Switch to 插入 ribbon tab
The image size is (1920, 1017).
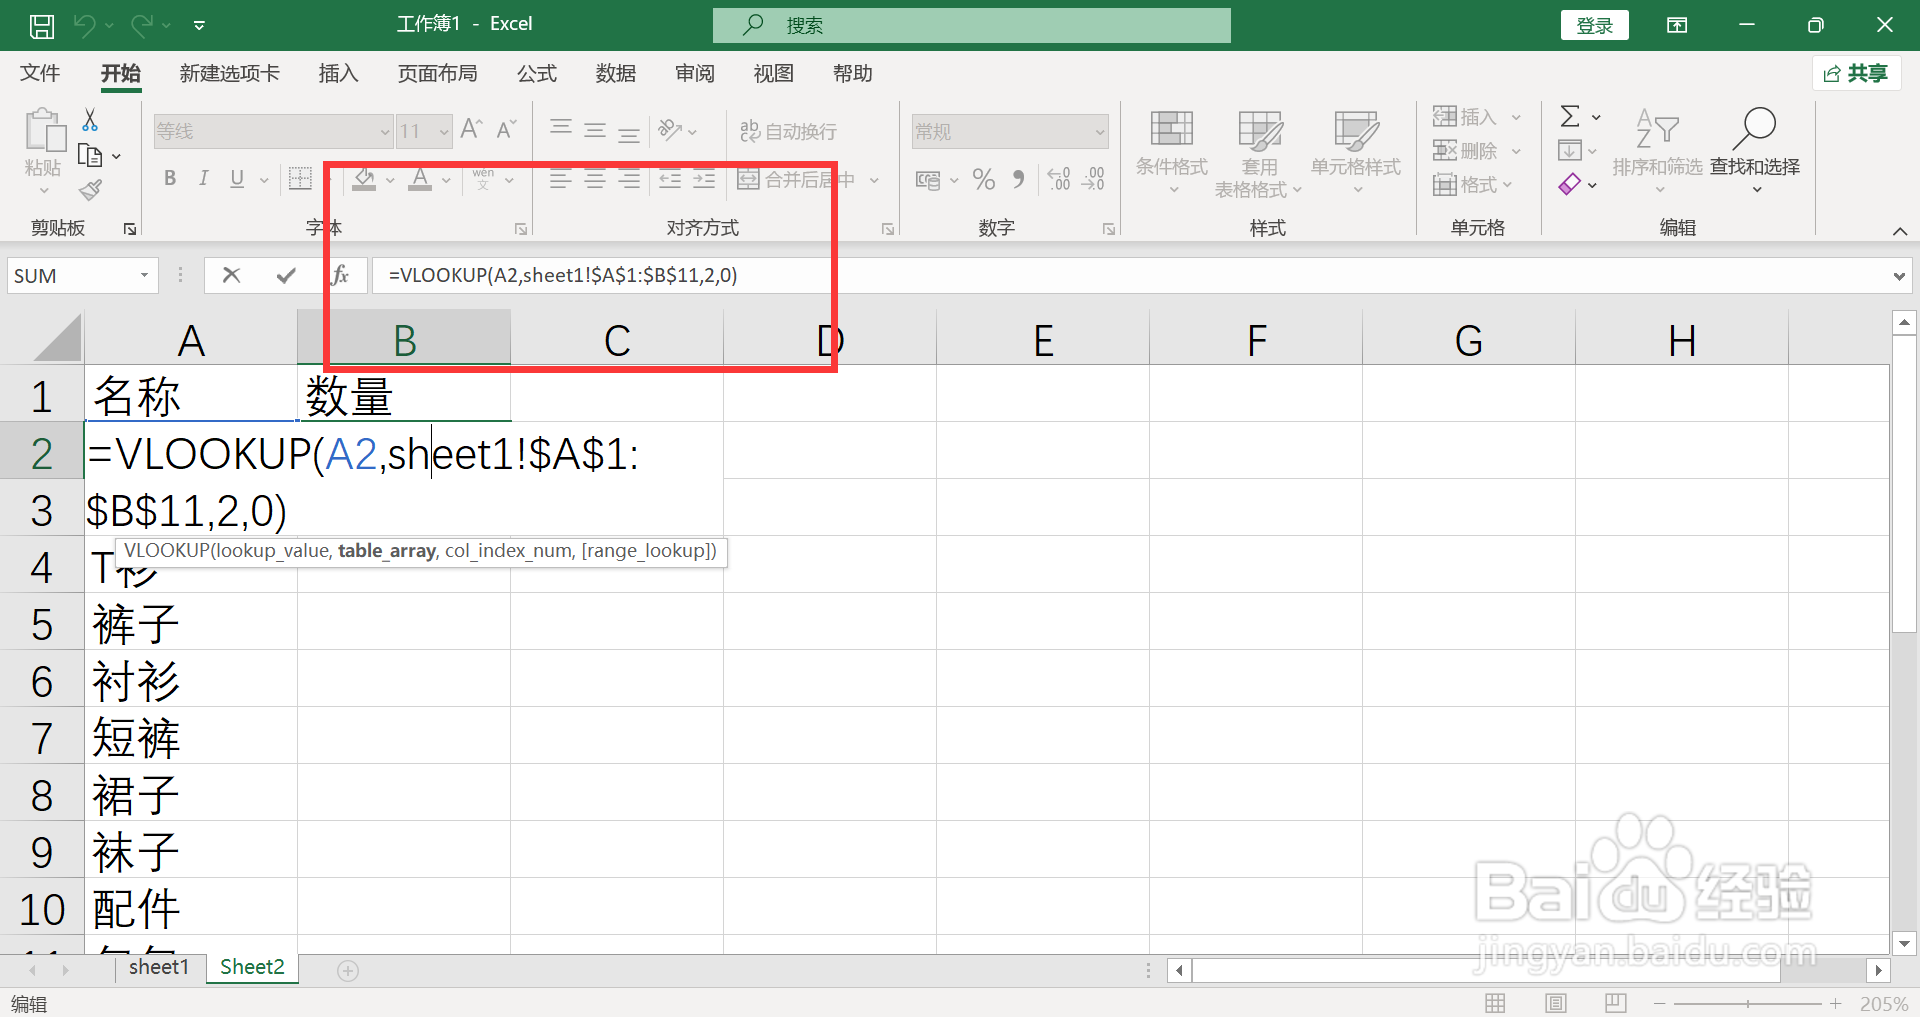(x=338, y=73)
